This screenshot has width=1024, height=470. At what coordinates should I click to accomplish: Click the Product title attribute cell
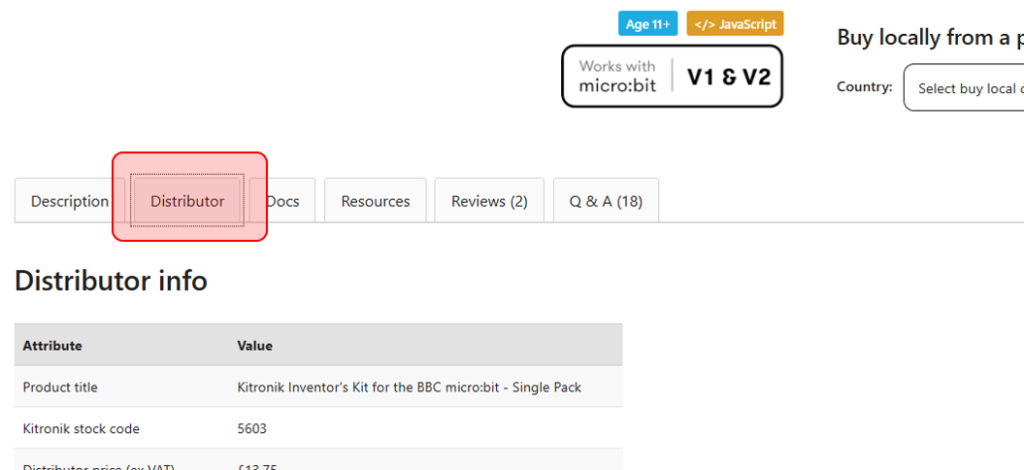(60, 387)
